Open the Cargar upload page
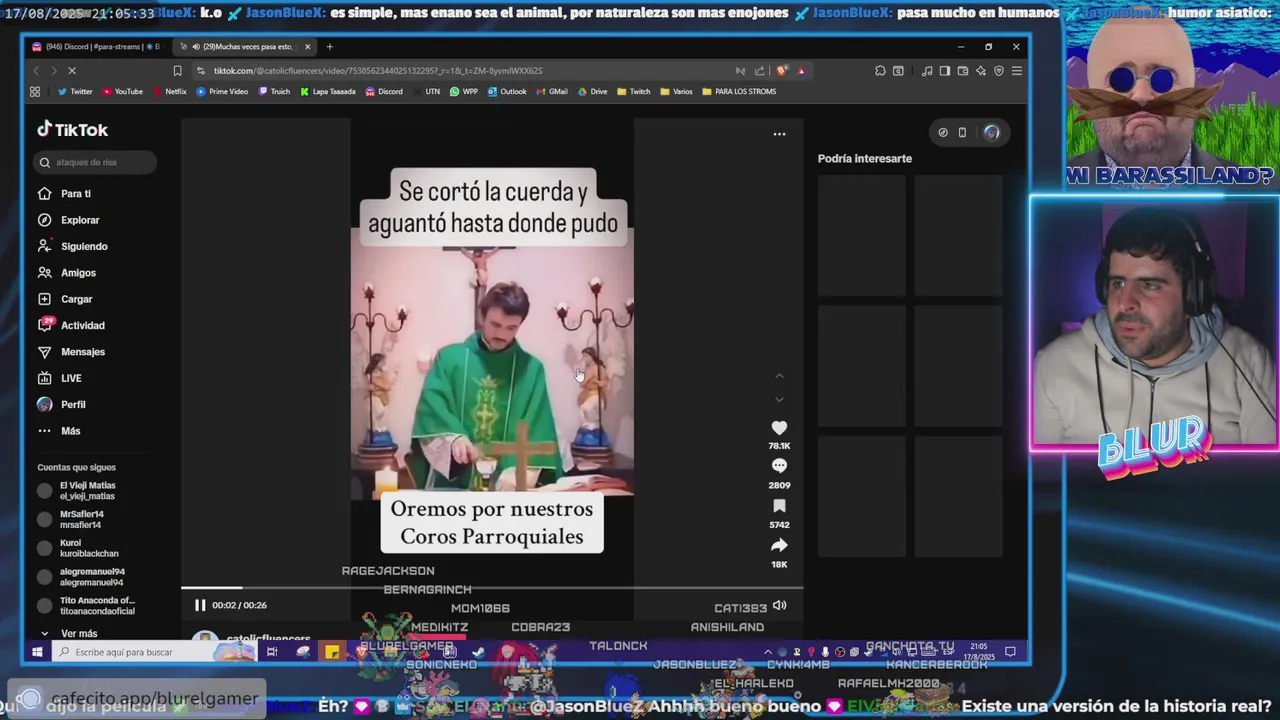 click(x=65, y=299)
